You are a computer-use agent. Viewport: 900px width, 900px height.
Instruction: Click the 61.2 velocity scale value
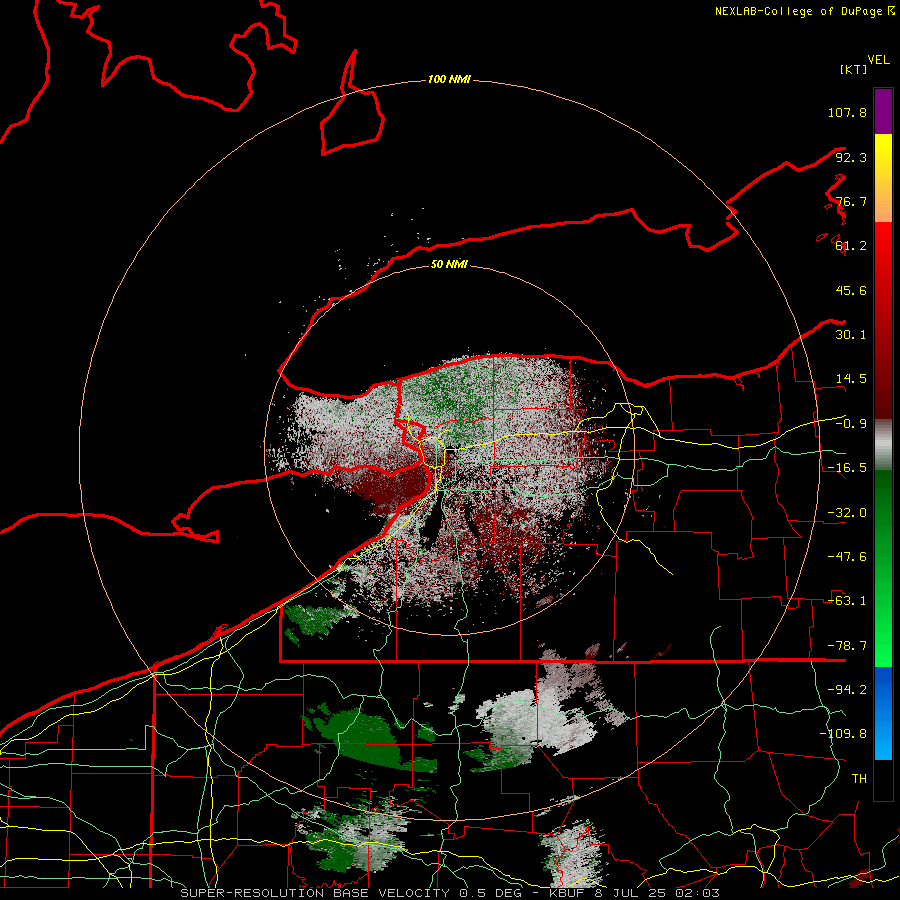(851, 246)
